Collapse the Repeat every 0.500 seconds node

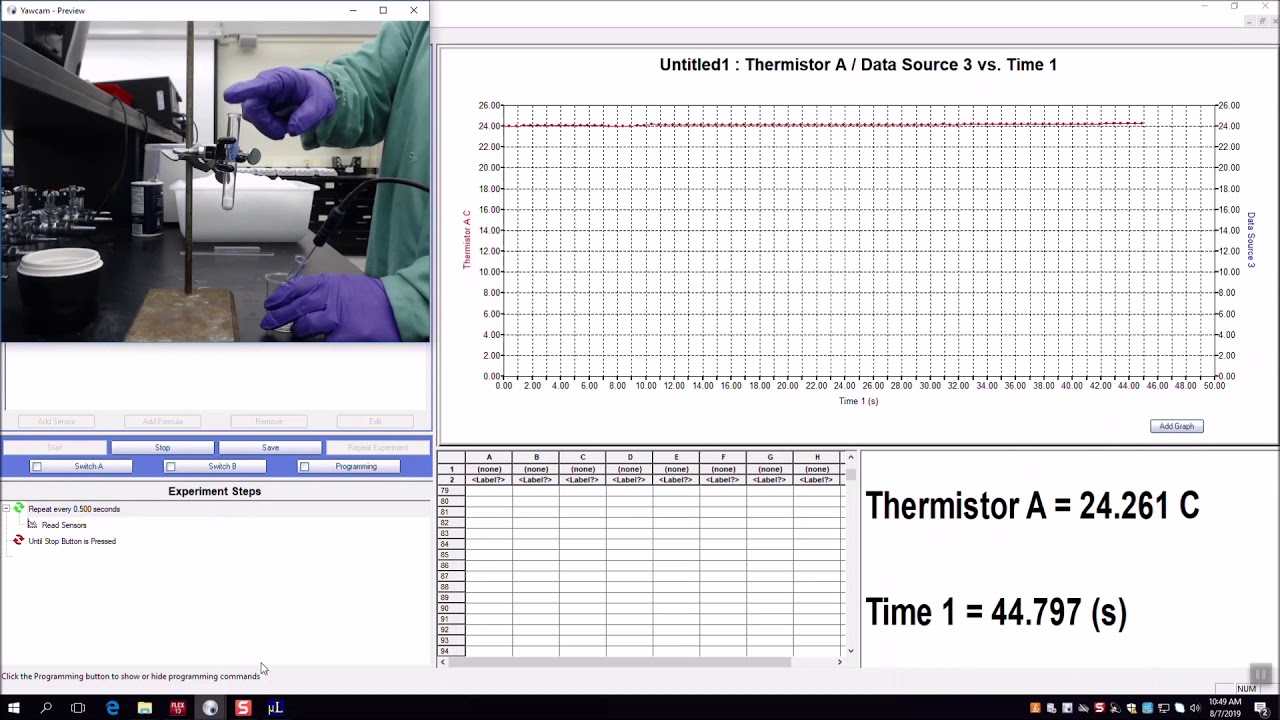point(6,509)
